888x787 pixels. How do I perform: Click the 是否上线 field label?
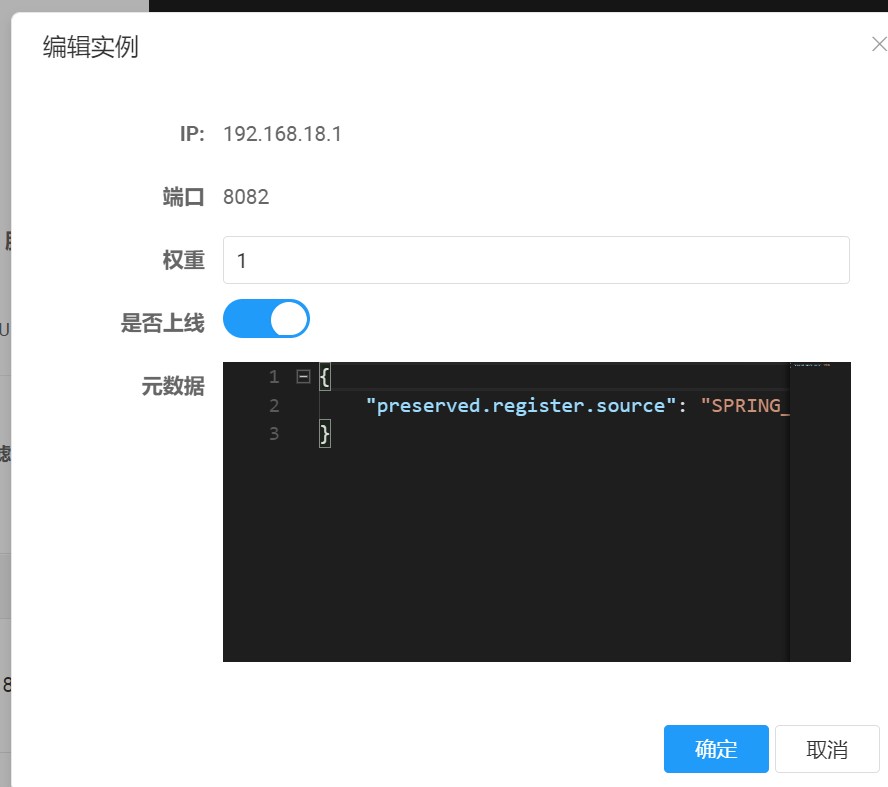(x=162, y=322)
